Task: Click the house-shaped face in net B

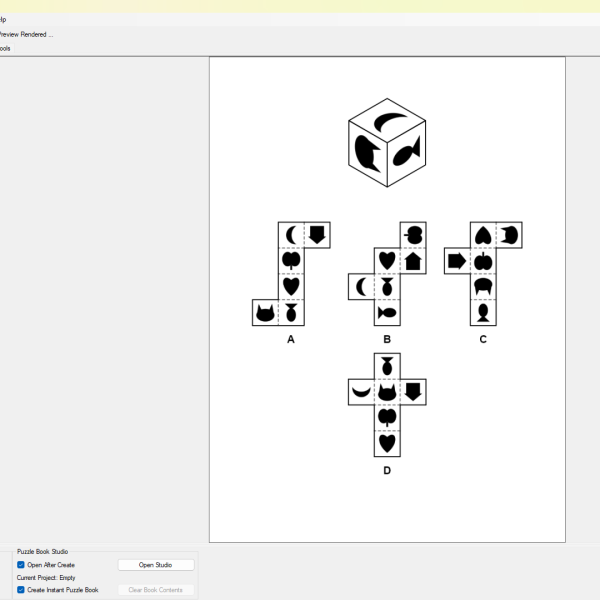Action: 413,261
